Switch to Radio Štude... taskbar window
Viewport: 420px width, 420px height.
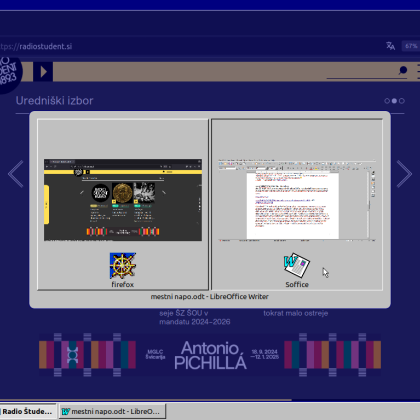(28, 412)
